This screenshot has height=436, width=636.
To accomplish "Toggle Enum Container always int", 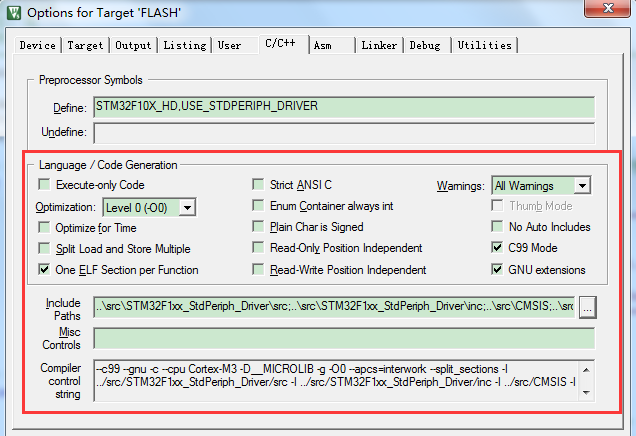I will point(258,206).
